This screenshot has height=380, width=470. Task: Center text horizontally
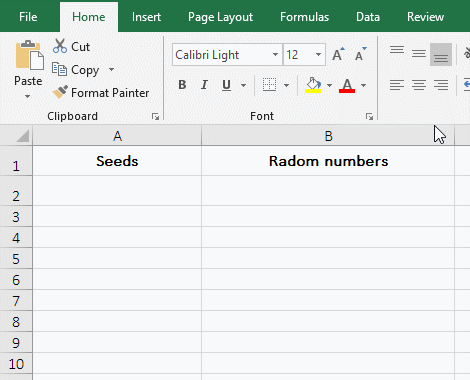(419, 85)
